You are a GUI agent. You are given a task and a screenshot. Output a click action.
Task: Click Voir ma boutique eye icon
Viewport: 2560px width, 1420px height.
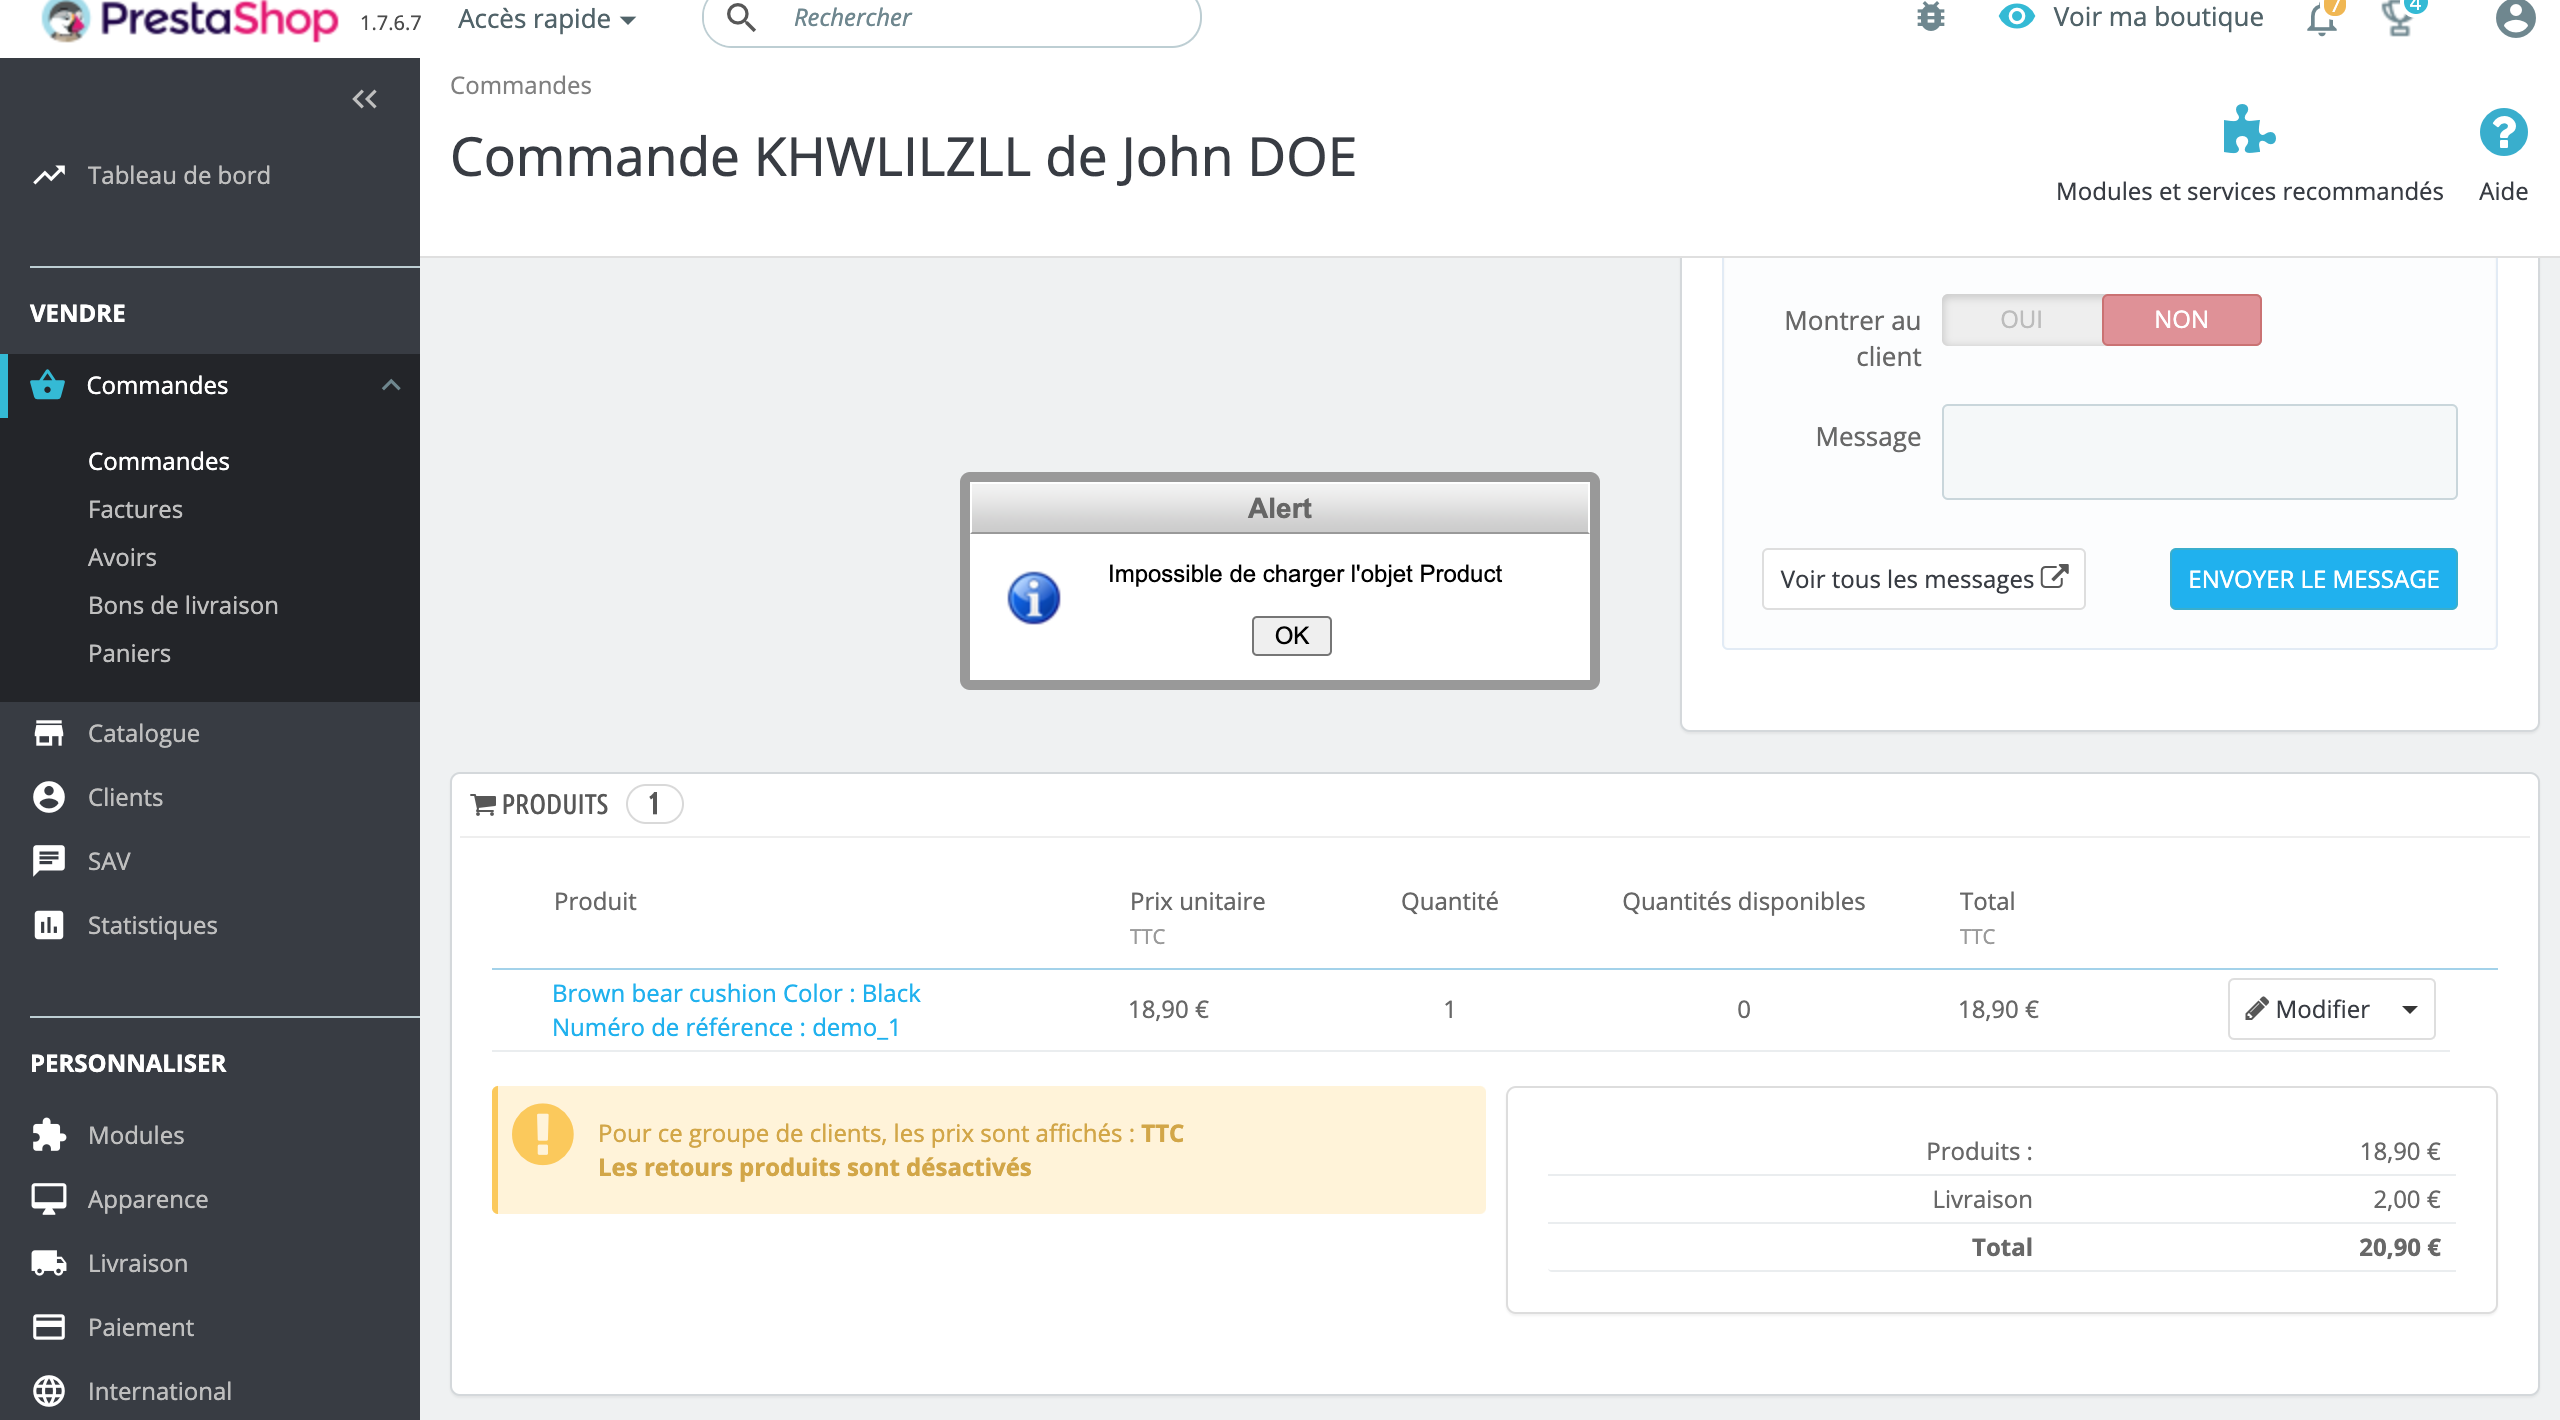click(2016, 17)
